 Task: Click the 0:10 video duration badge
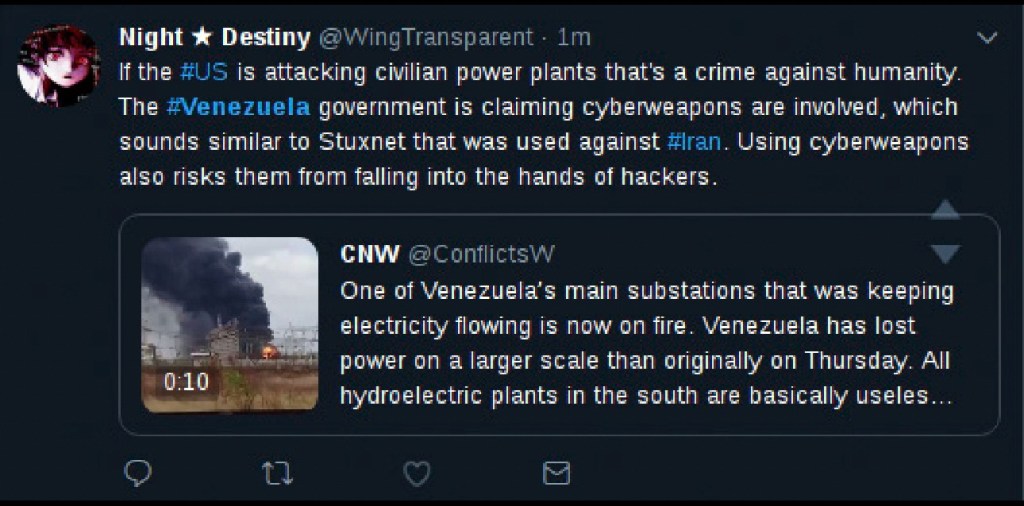[186, 381]
